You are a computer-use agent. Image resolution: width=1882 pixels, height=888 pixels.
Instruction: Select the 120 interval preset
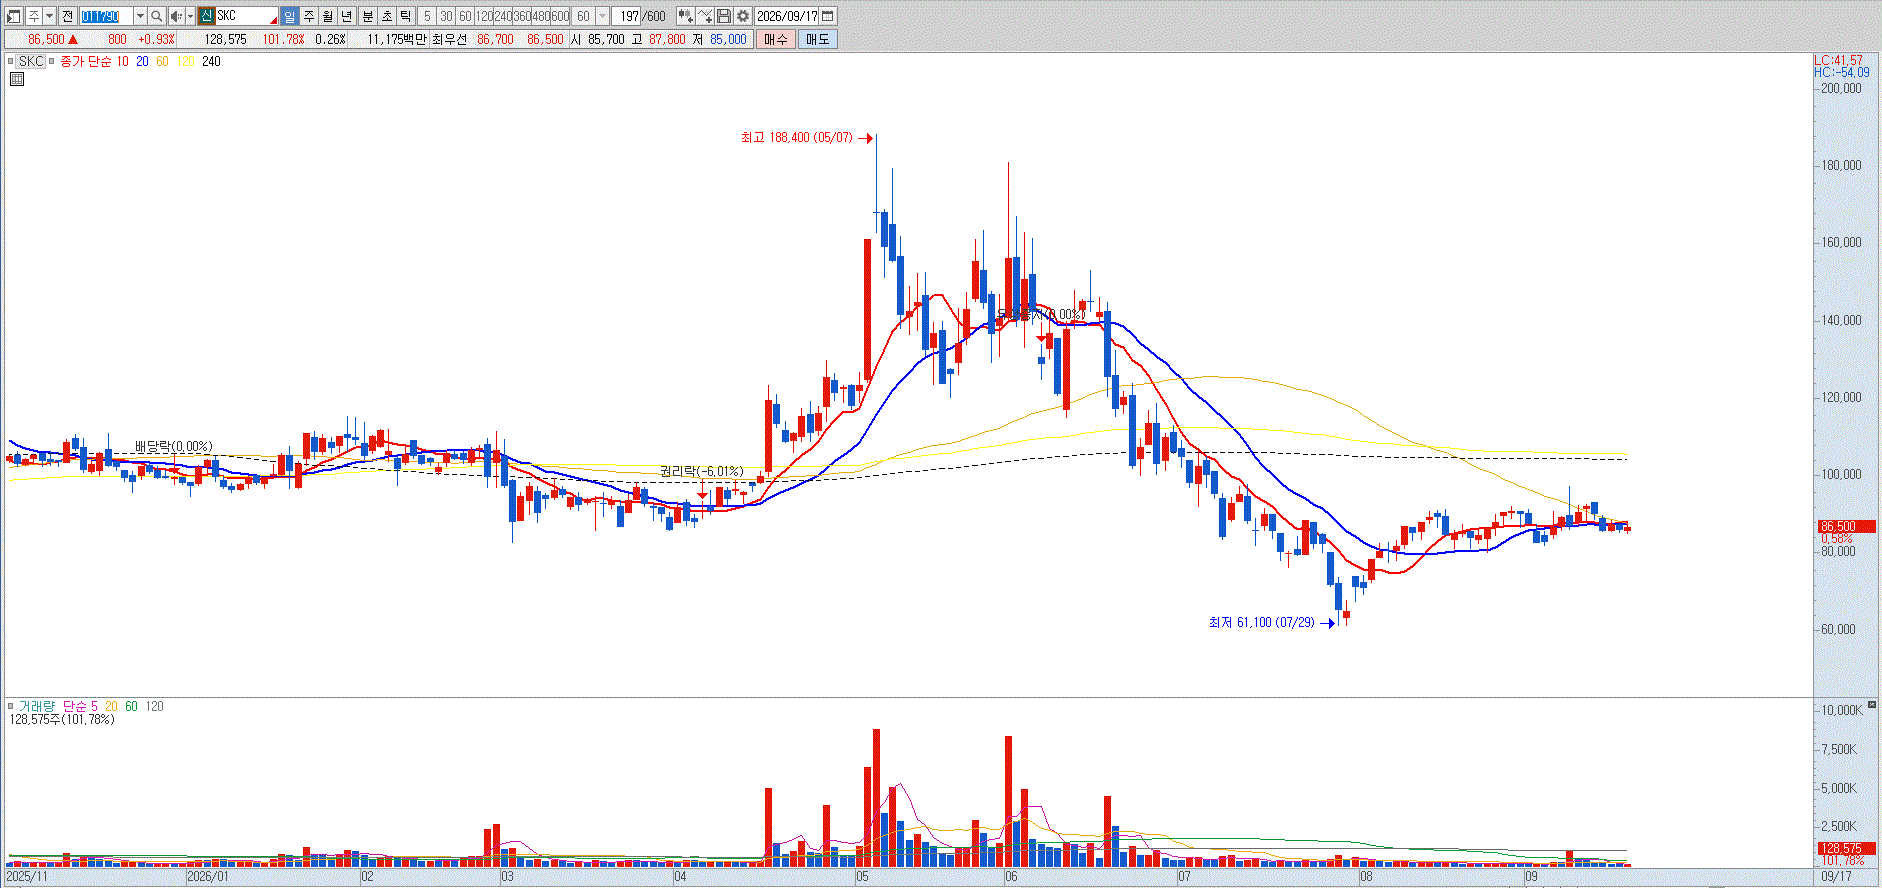click(x=484, y=16)
